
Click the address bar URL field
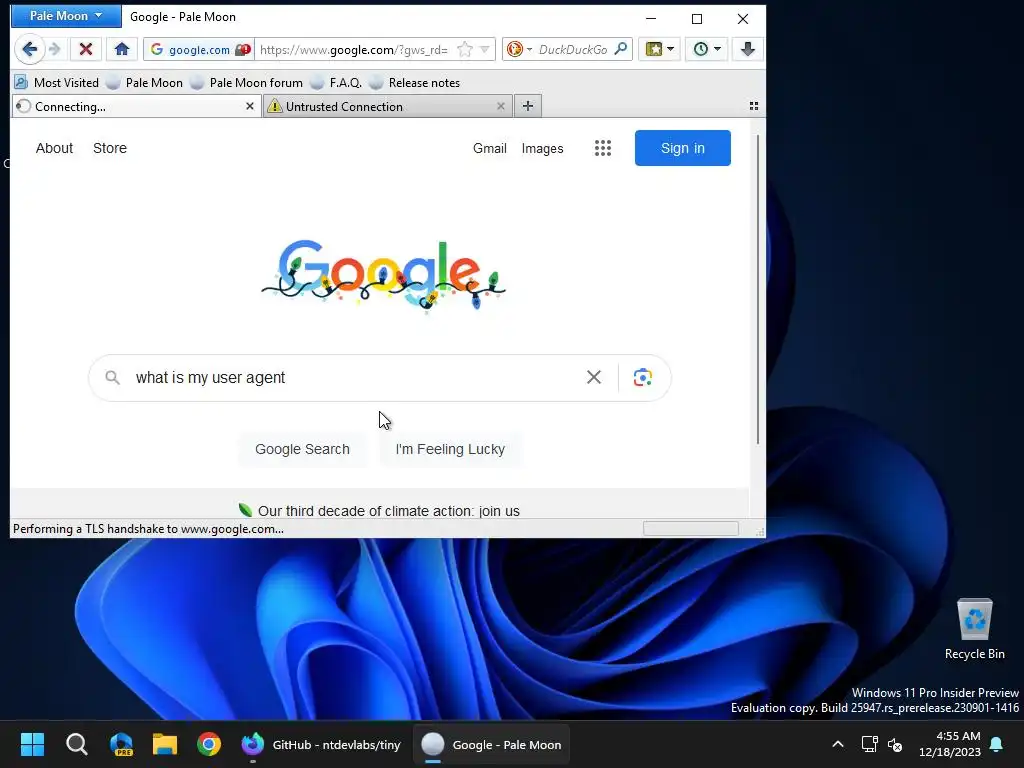(353, 50)
